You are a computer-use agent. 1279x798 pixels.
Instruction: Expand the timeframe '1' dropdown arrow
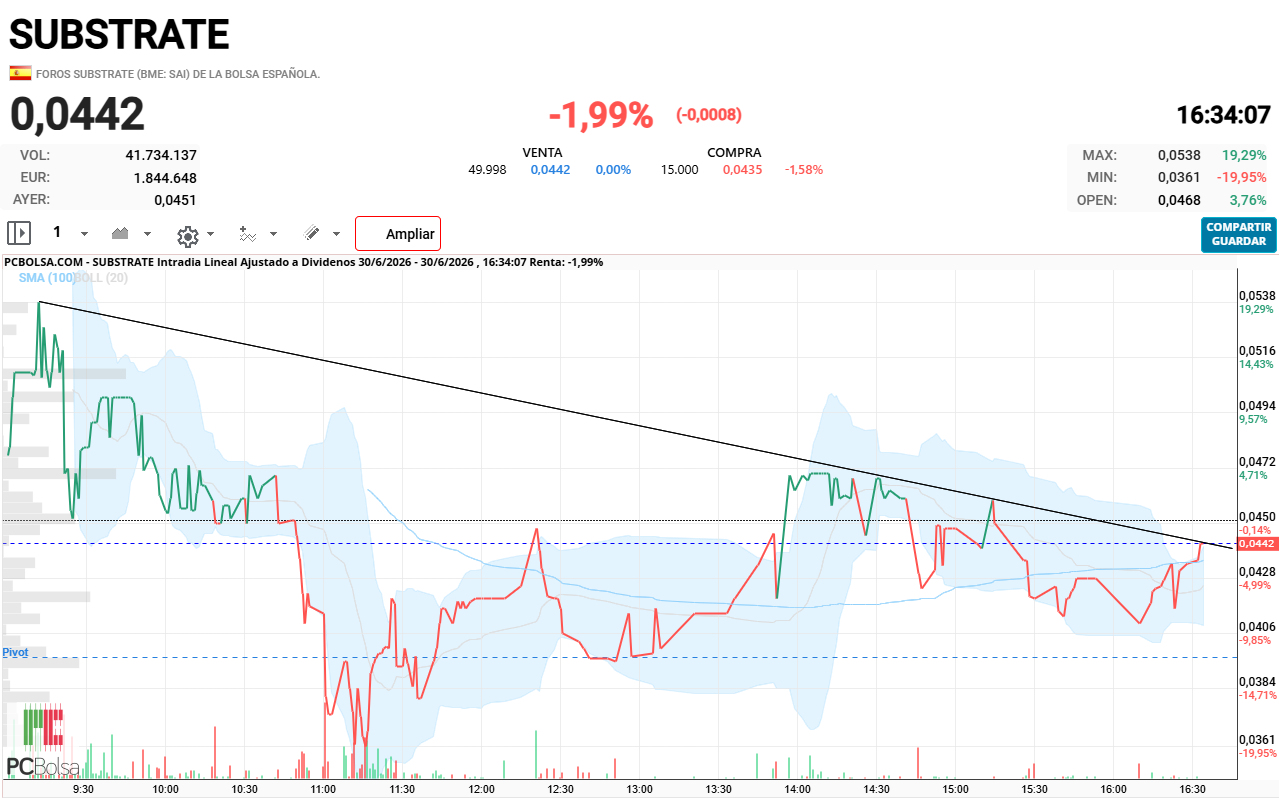coord(84,234)
